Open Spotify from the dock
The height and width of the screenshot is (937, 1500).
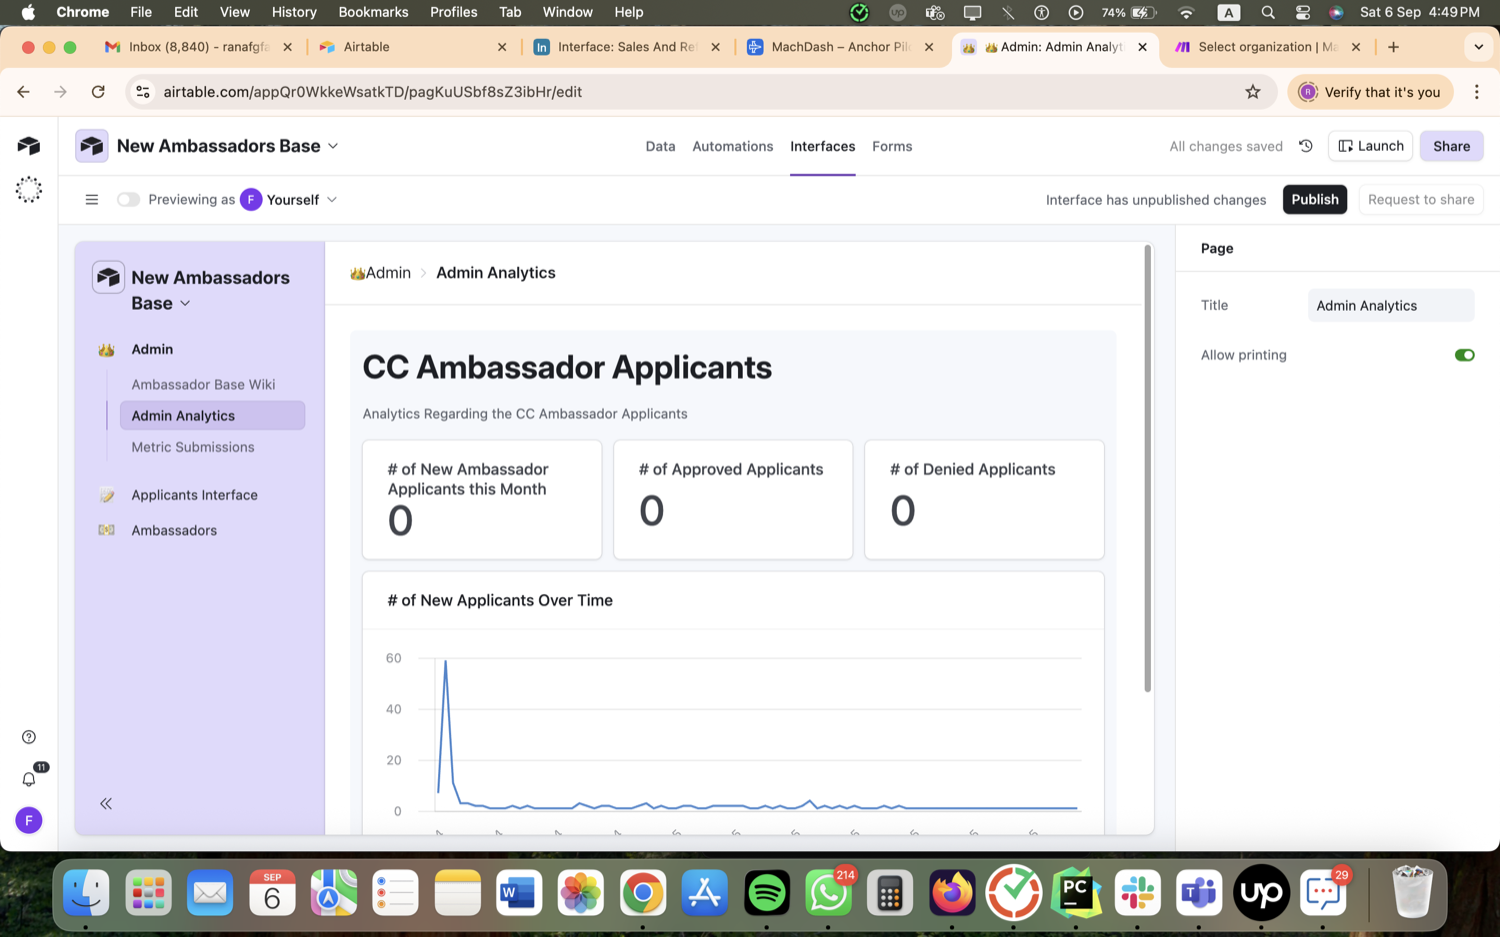tap(767, 893)
